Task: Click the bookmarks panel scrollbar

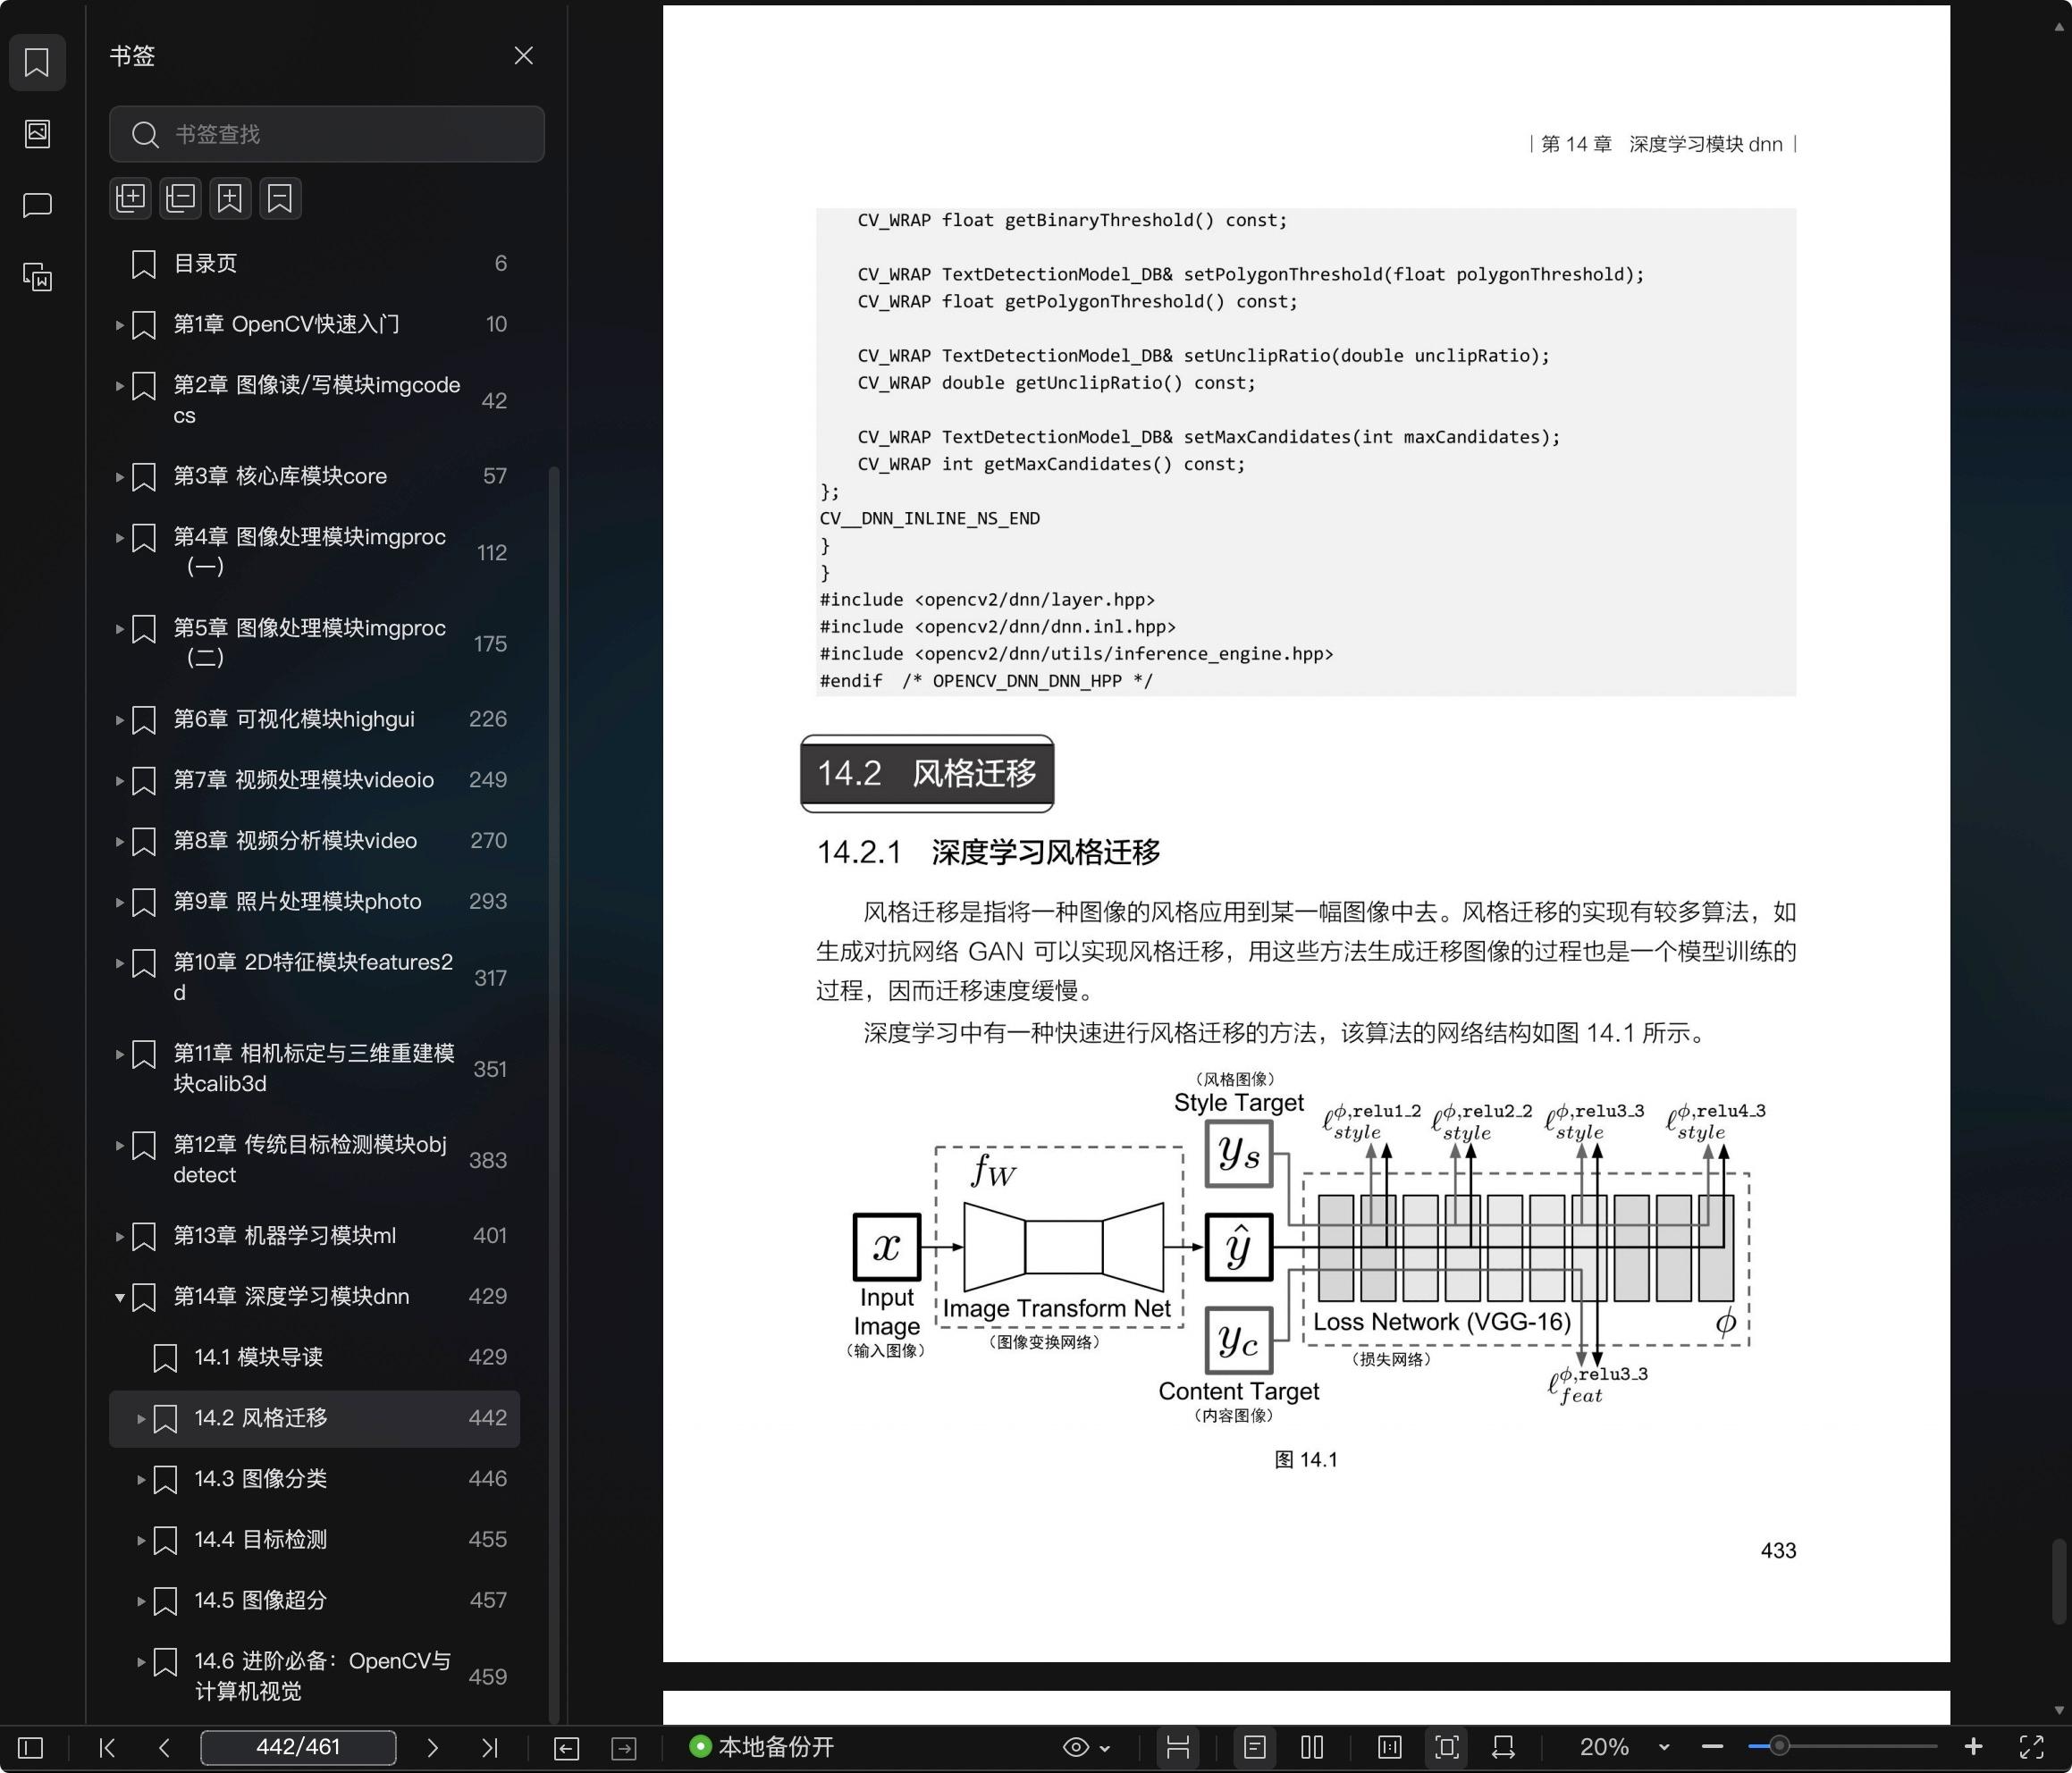Action: pyautogui.click(x=554, y=1095)
